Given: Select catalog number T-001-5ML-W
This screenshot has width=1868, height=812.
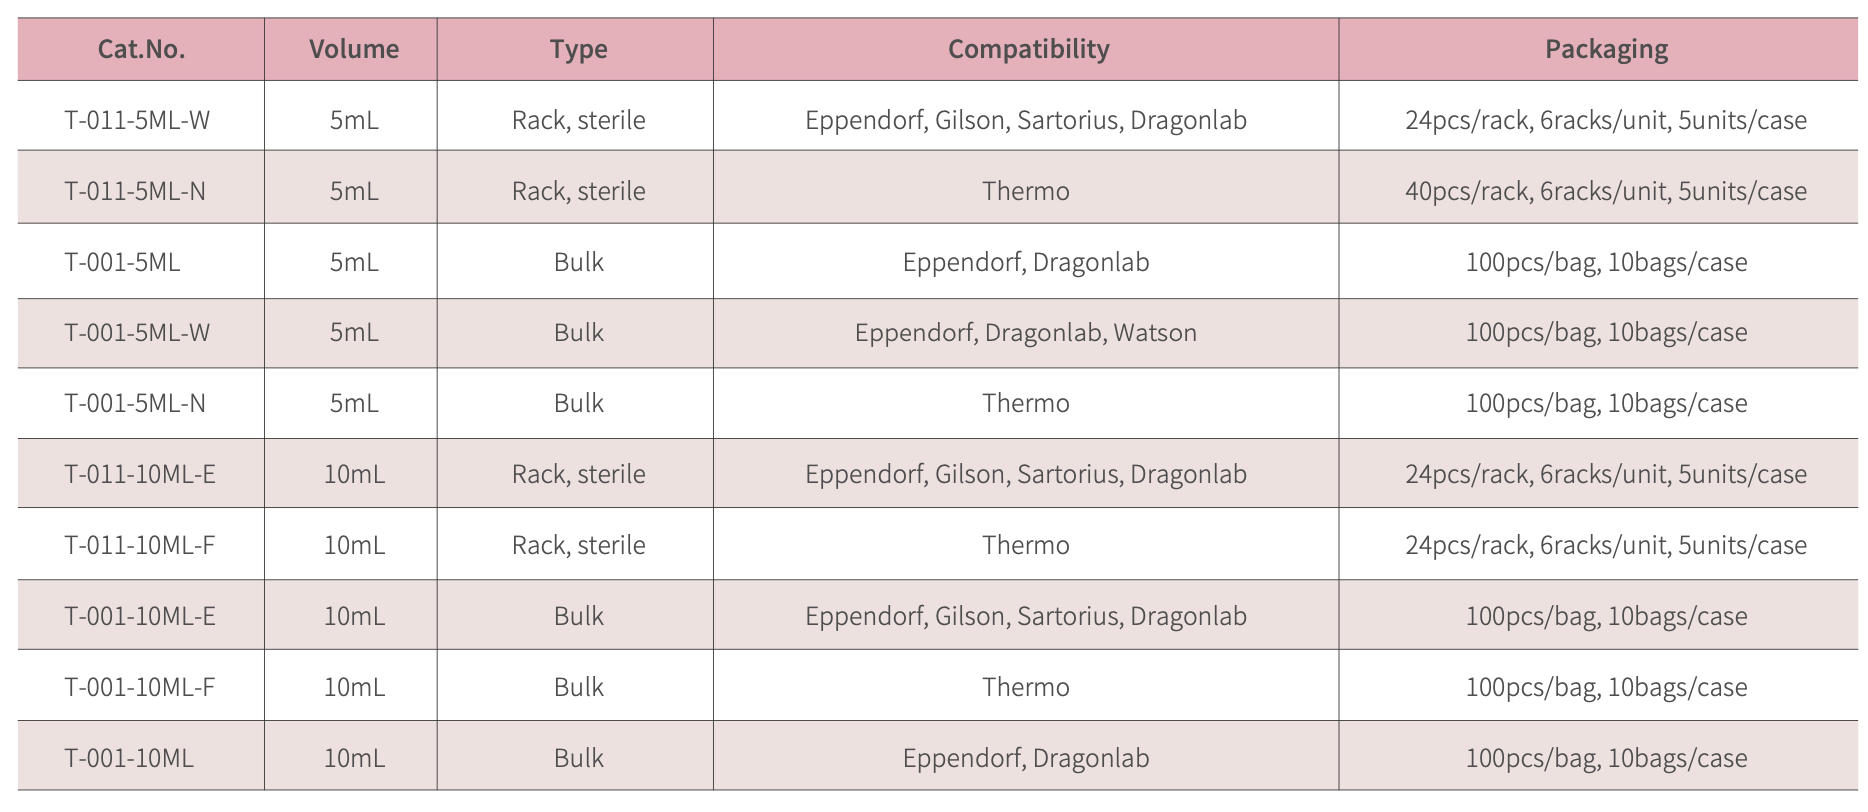Looking at the screenshot, I should click(x=137, y=332).
